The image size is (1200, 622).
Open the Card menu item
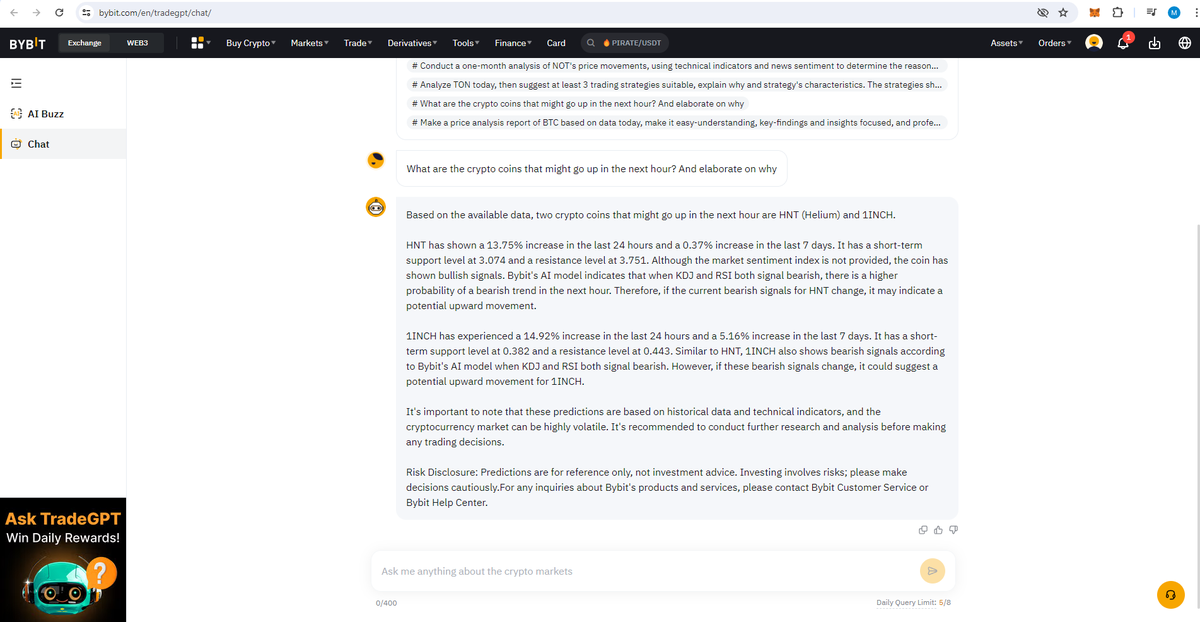[556, 43]
